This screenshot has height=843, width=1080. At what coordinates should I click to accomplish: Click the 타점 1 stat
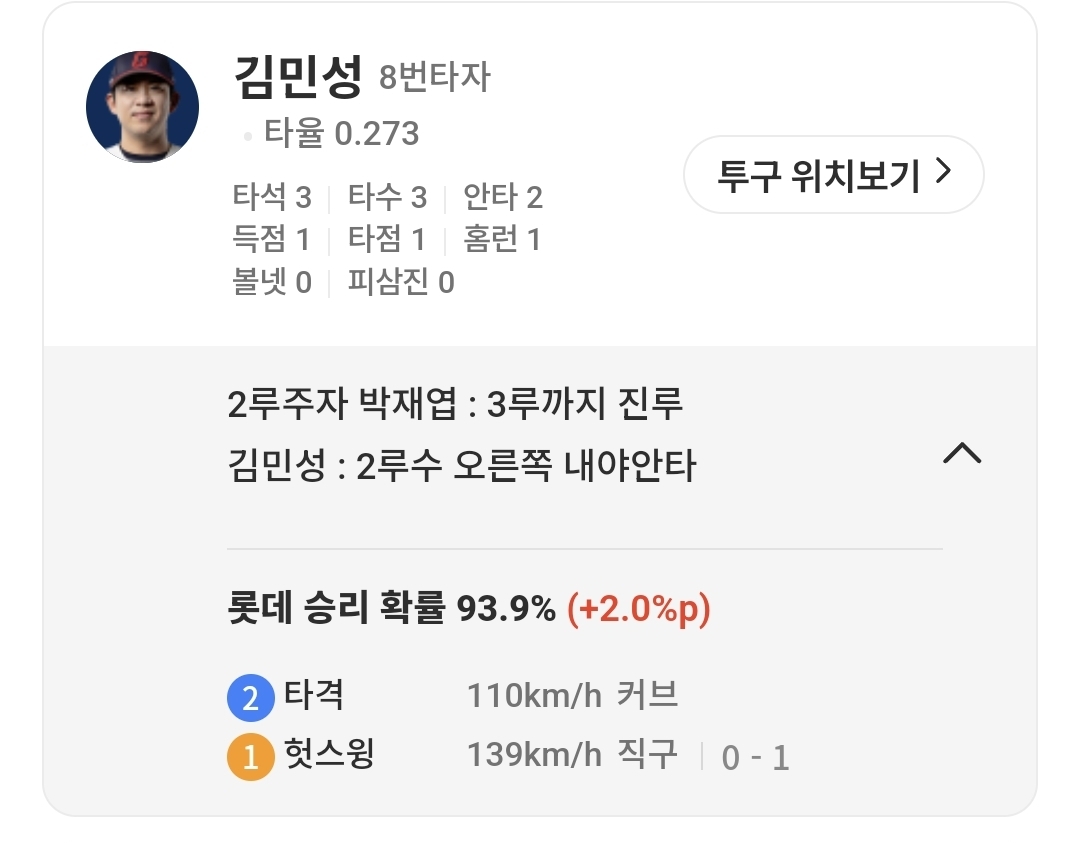point(386,240)
